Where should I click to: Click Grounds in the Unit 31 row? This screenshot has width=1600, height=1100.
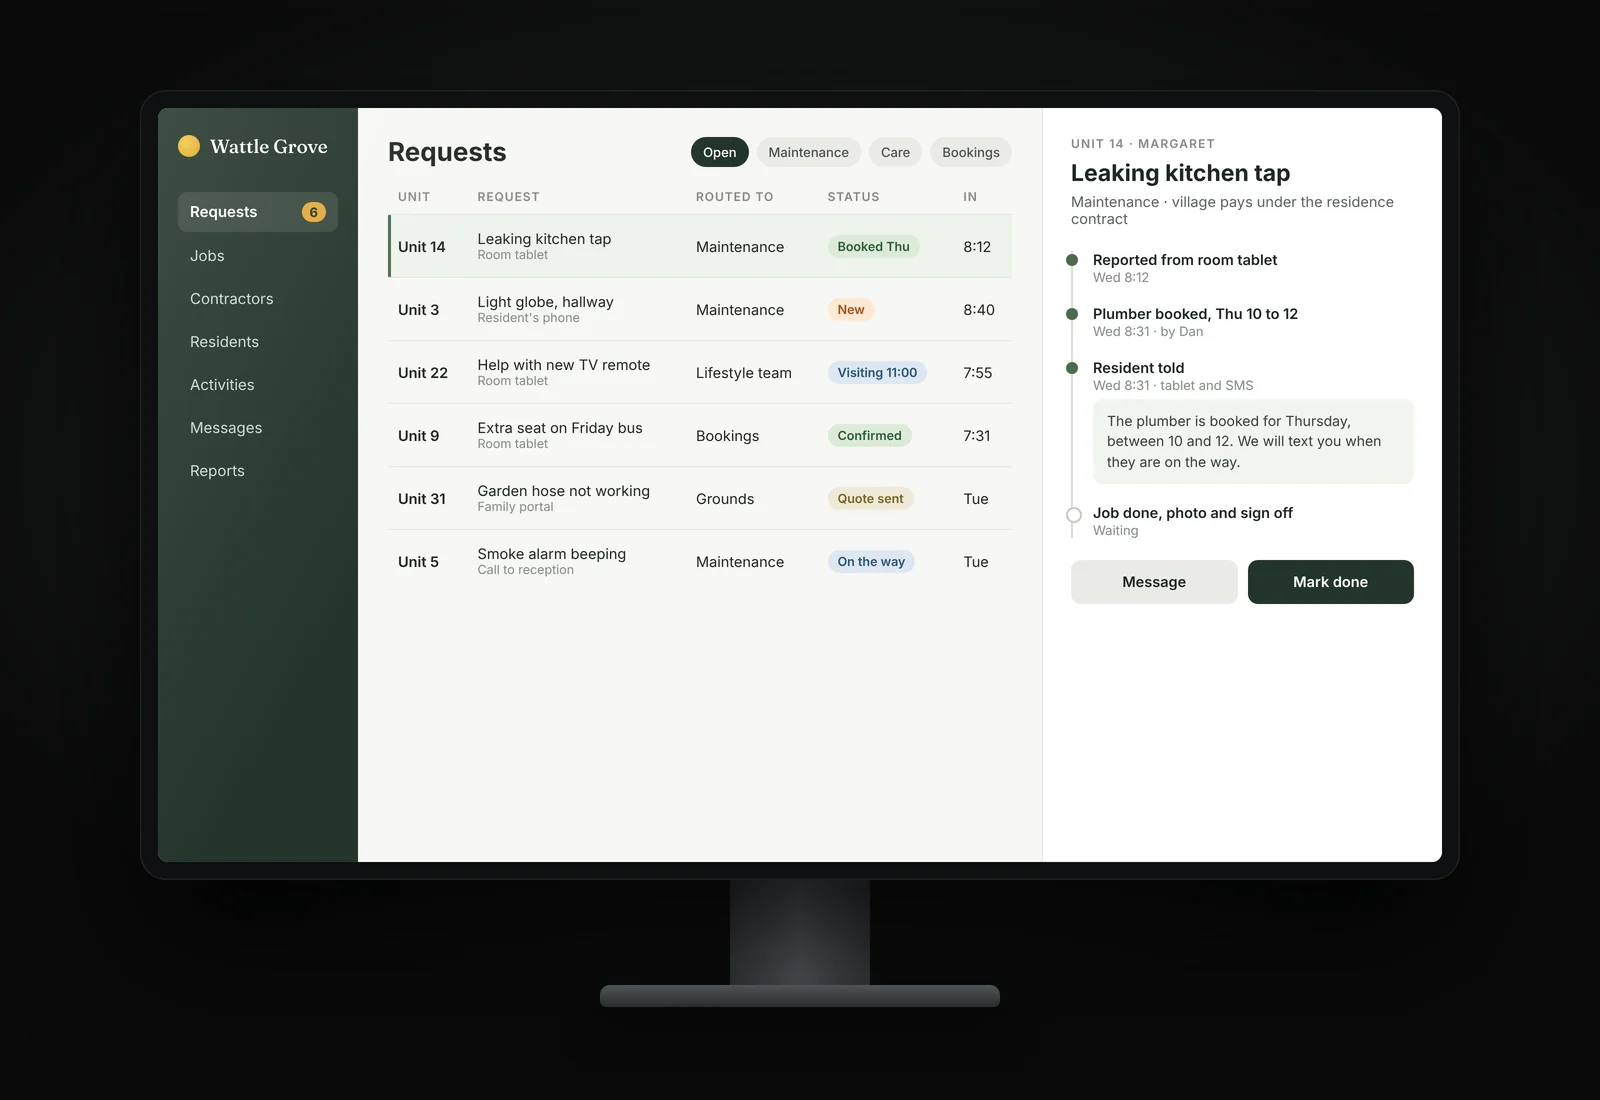725,499
